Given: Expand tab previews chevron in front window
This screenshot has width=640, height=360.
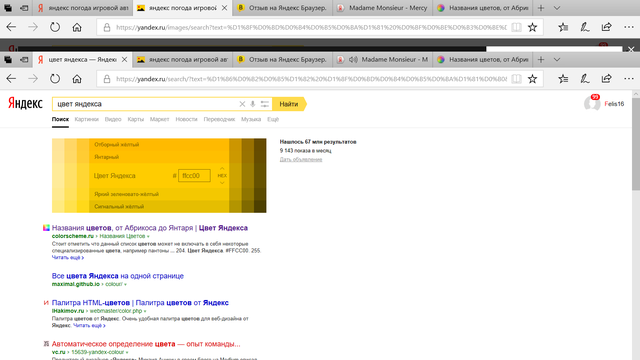Looking at the screenshot, I should pos(557,60).
